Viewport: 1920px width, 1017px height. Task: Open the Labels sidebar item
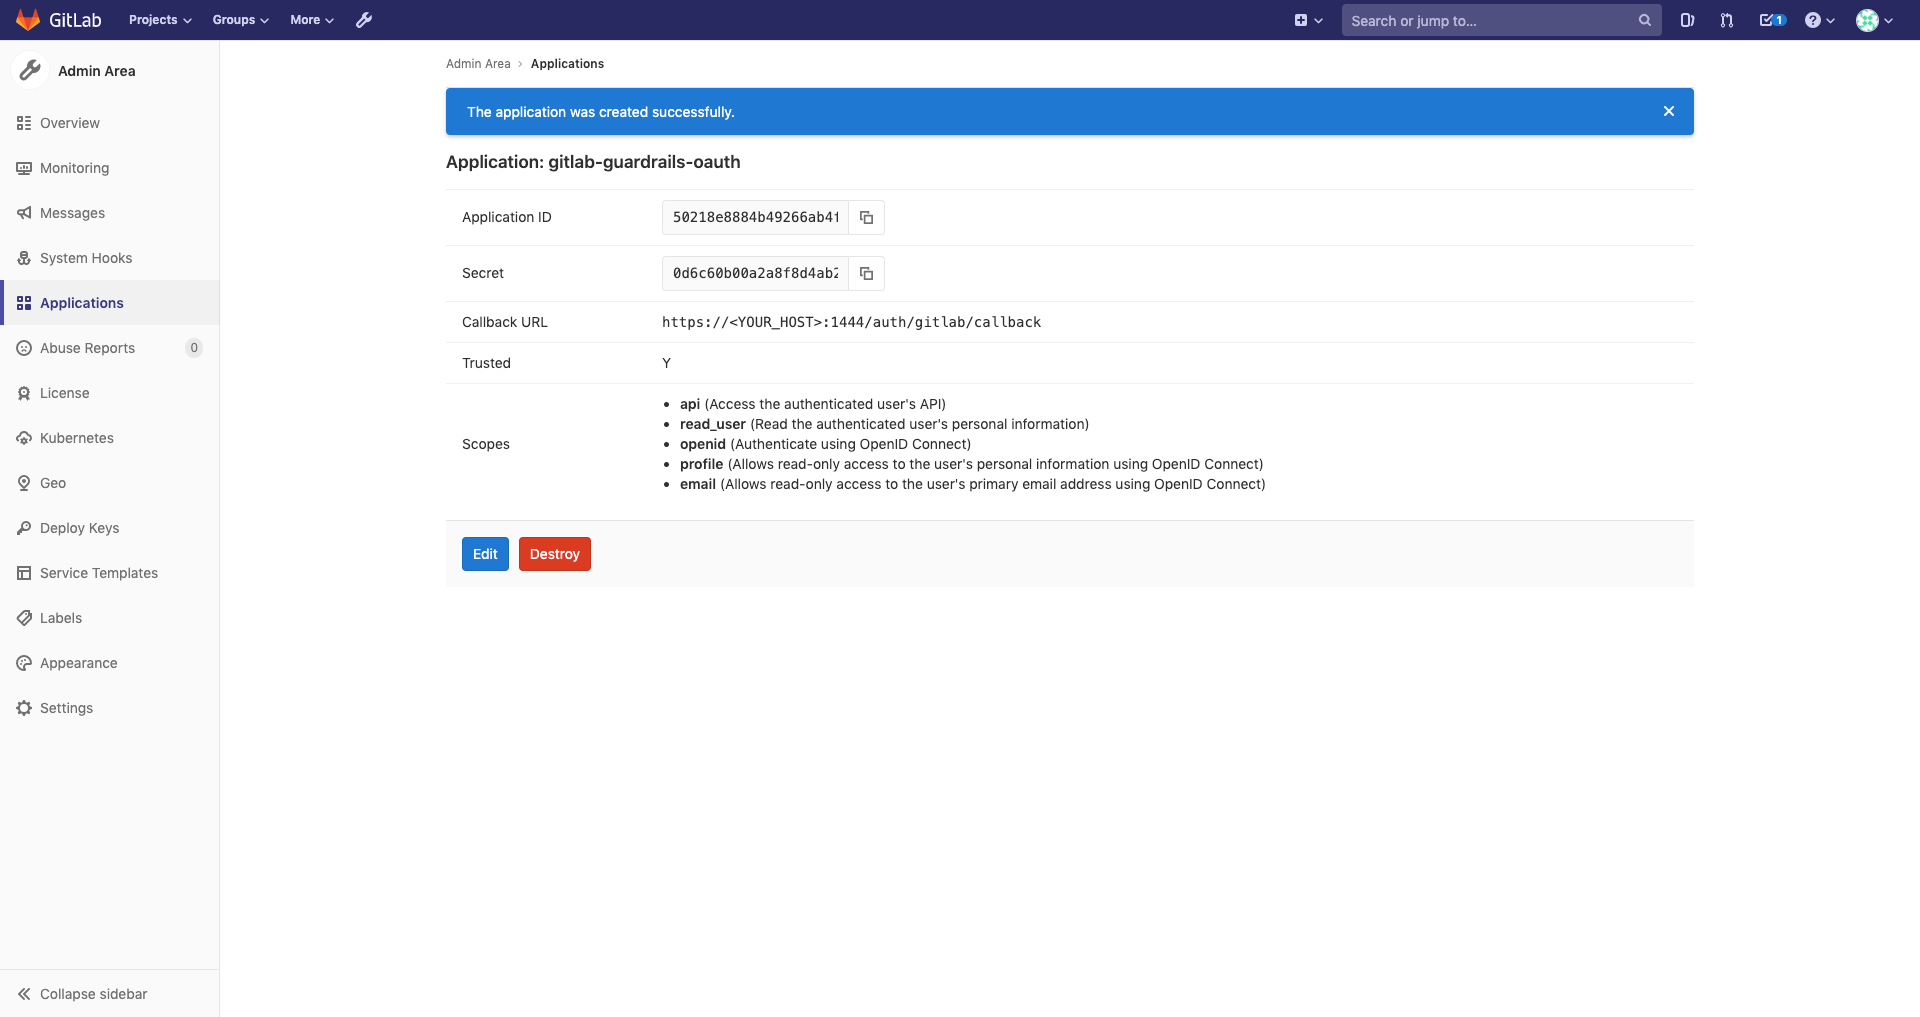click(x=110, y=618)
